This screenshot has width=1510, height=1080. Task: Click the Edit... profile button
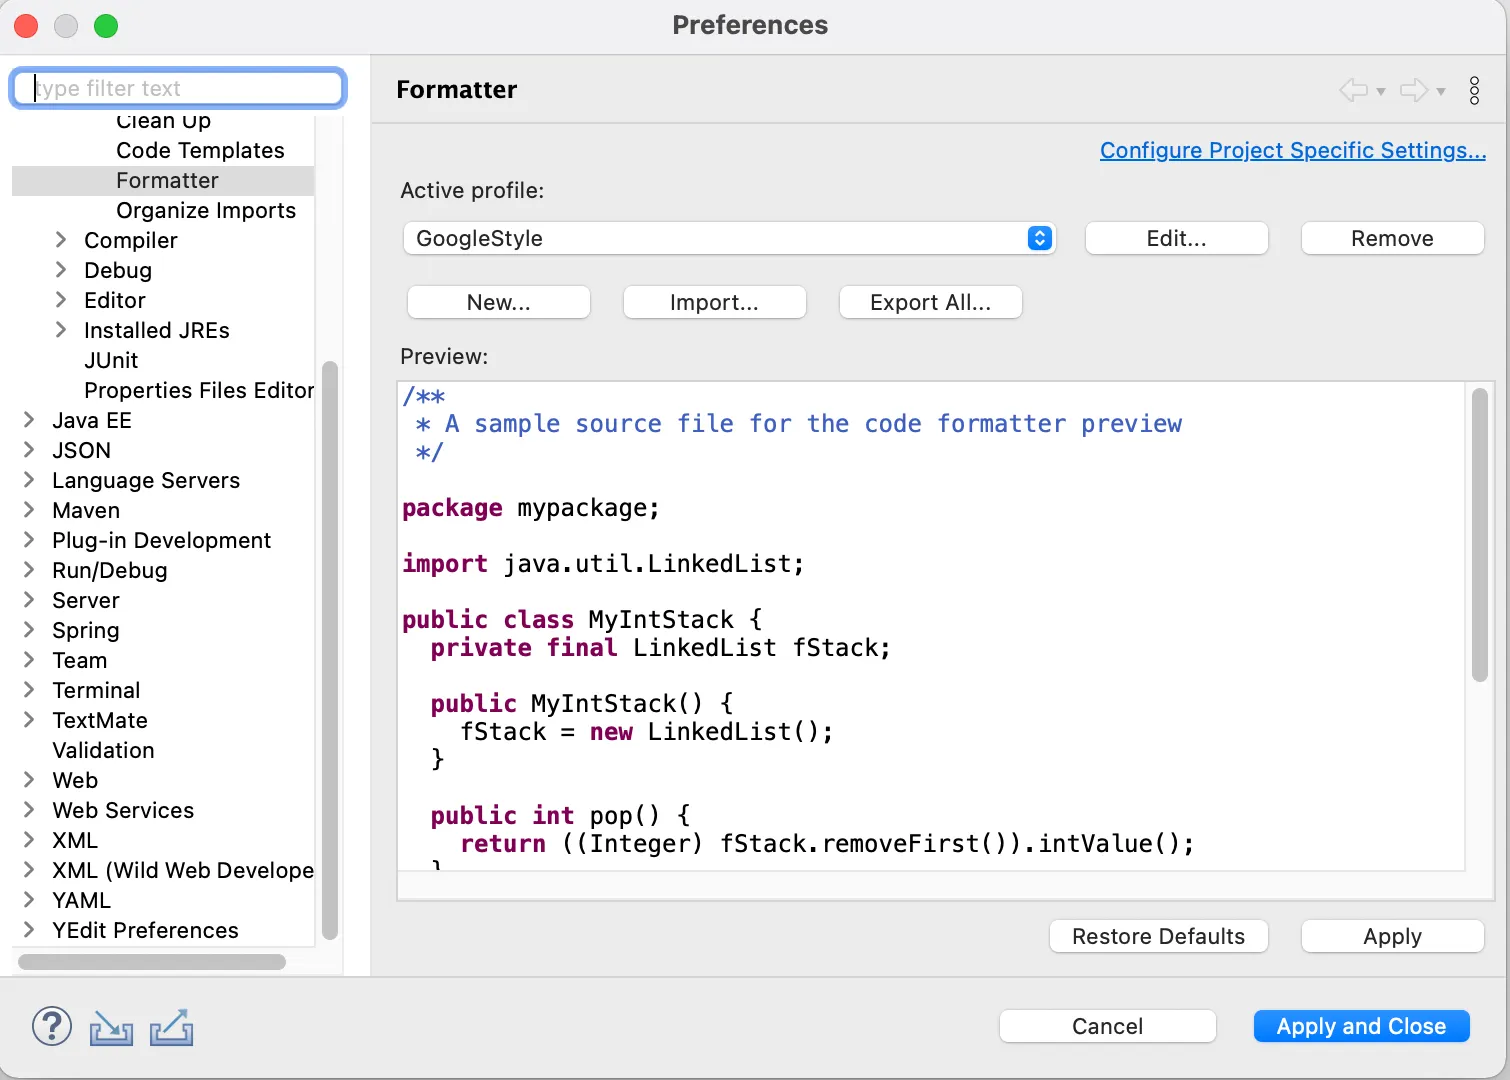tap(1176, 238)
